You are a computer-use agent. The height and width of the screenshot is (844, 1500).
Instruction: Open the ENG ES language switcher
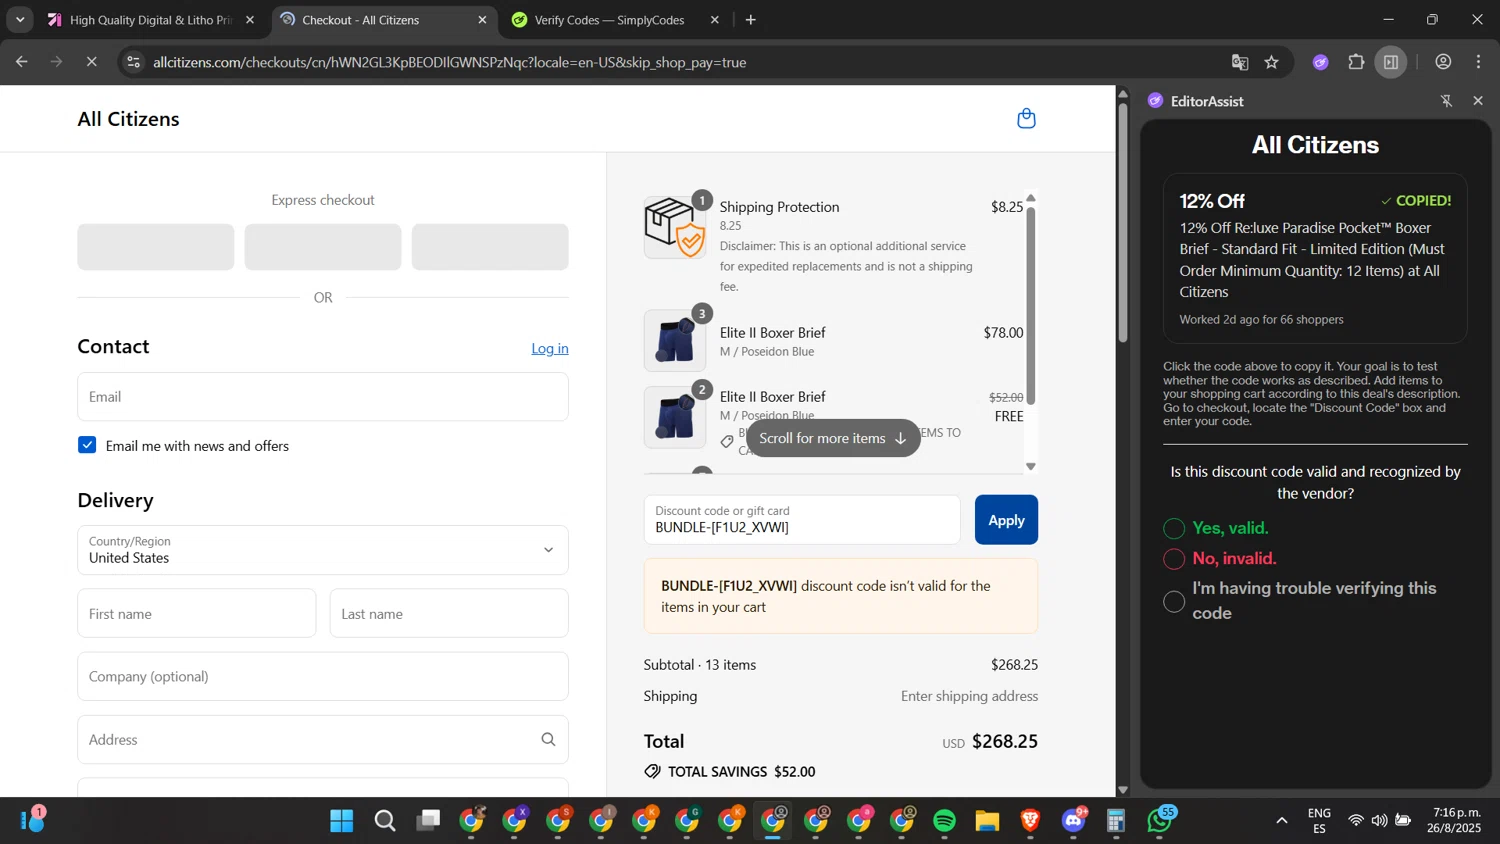(1319, 821)
